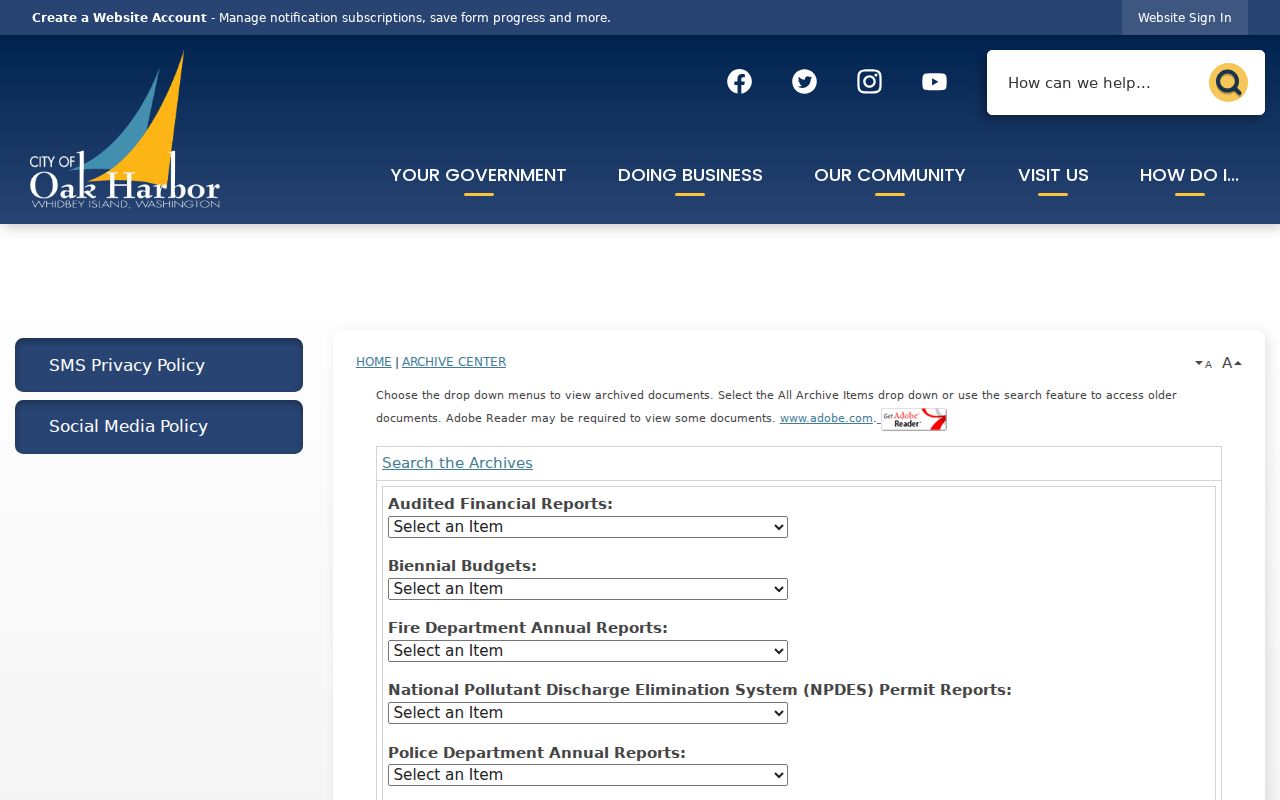Visit the Instagram icon link
Image resolution: width=1280 pixels, height=800 pixels.
[x=869, y=82]
